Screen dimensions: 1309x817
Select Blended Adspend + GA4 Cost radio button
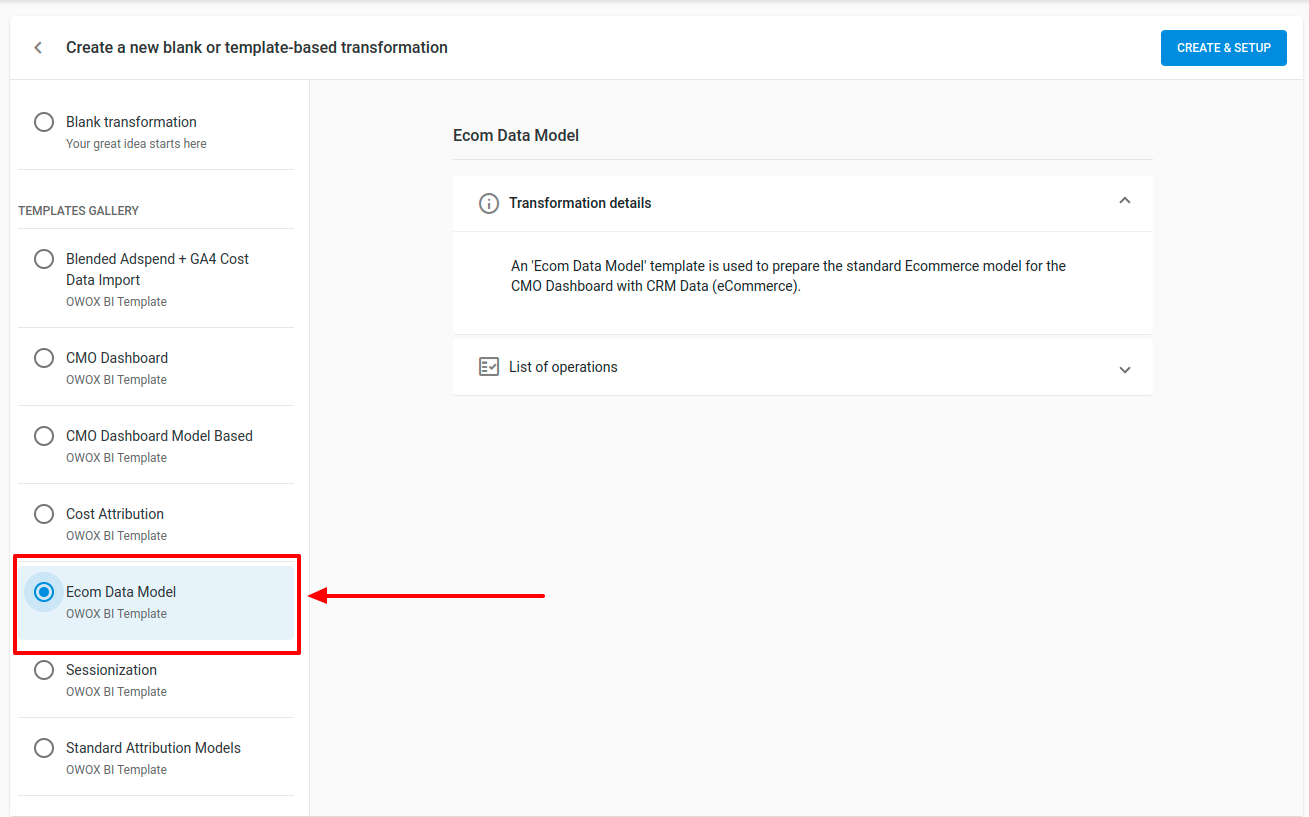click(x=44, y=259)
